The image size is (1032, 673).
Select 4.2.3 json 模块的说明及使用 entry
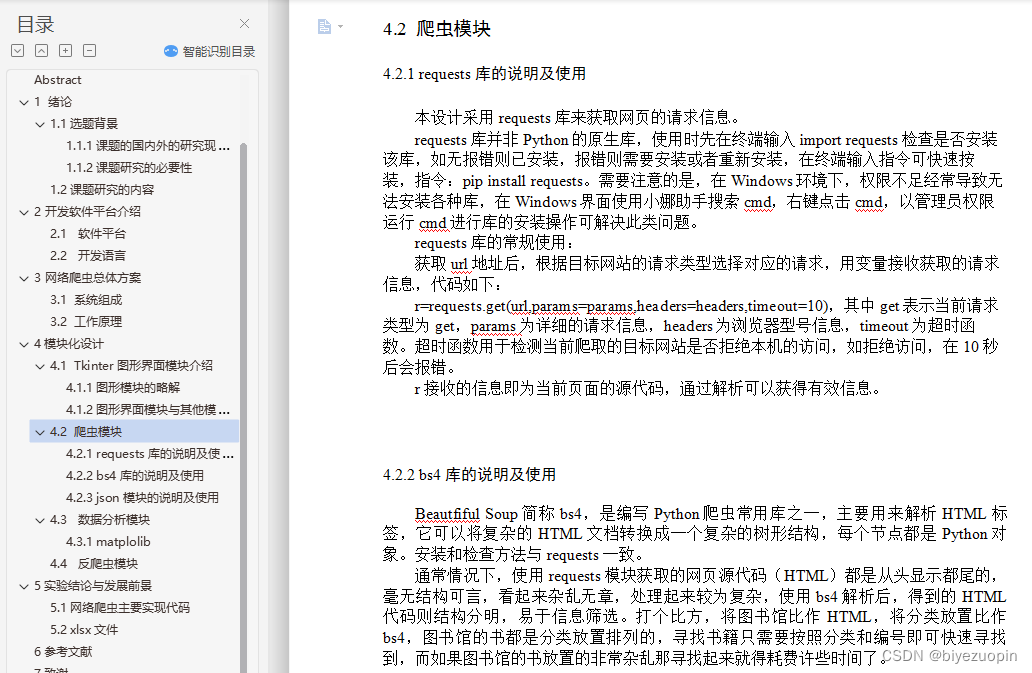(x=142, y=498)
